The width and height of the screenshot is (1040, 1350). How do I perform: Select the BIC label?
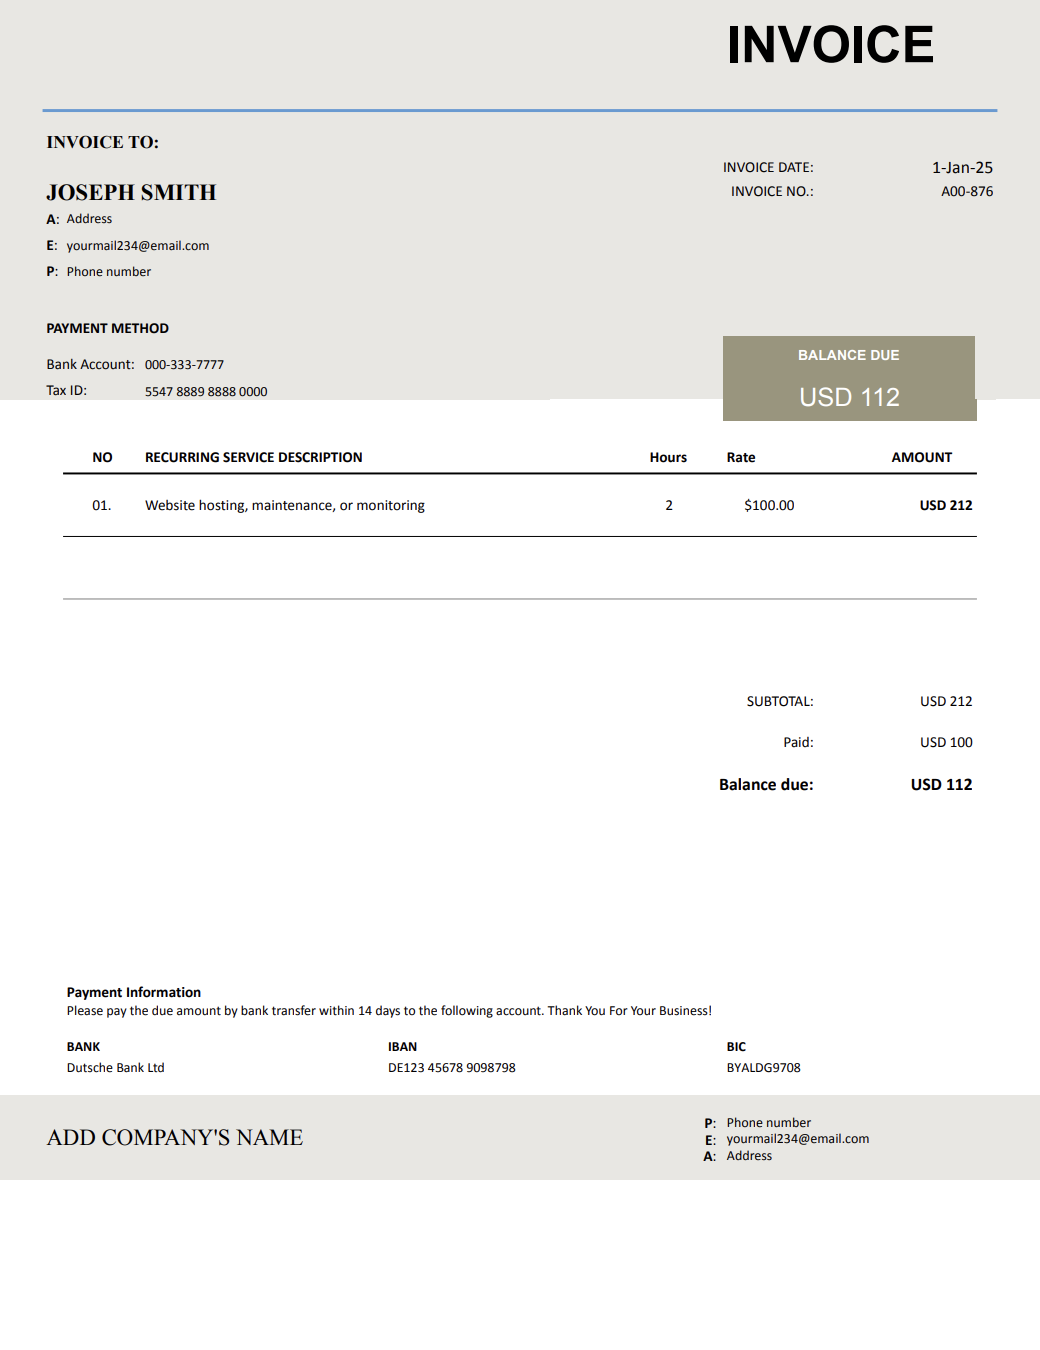tap(736, 1047)
